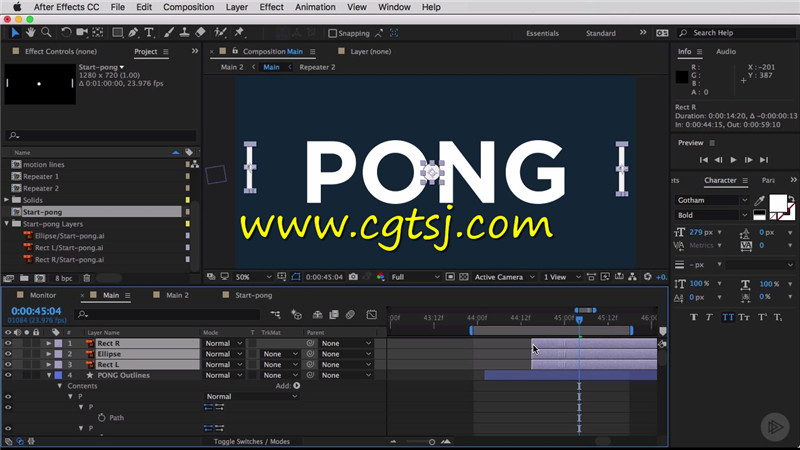800x450 pixels.
Task: Click the white fill color swatch
Action: tap(778, 203)
